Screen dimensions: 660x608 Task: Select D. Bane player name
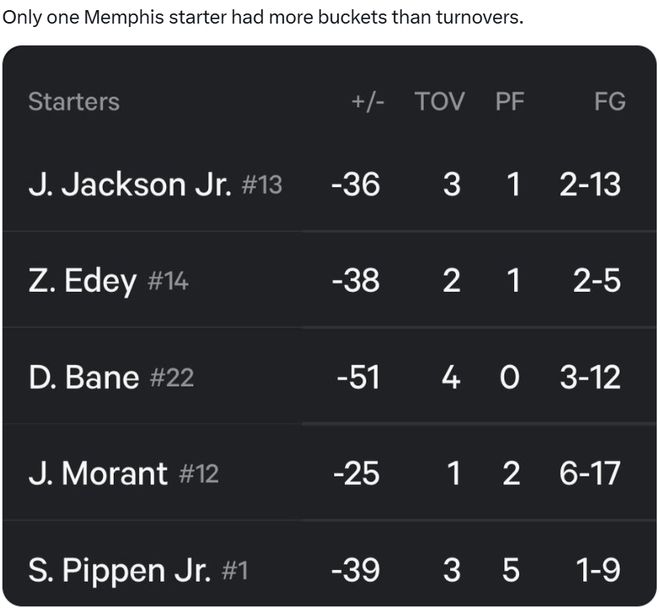(x=84, y=377)
